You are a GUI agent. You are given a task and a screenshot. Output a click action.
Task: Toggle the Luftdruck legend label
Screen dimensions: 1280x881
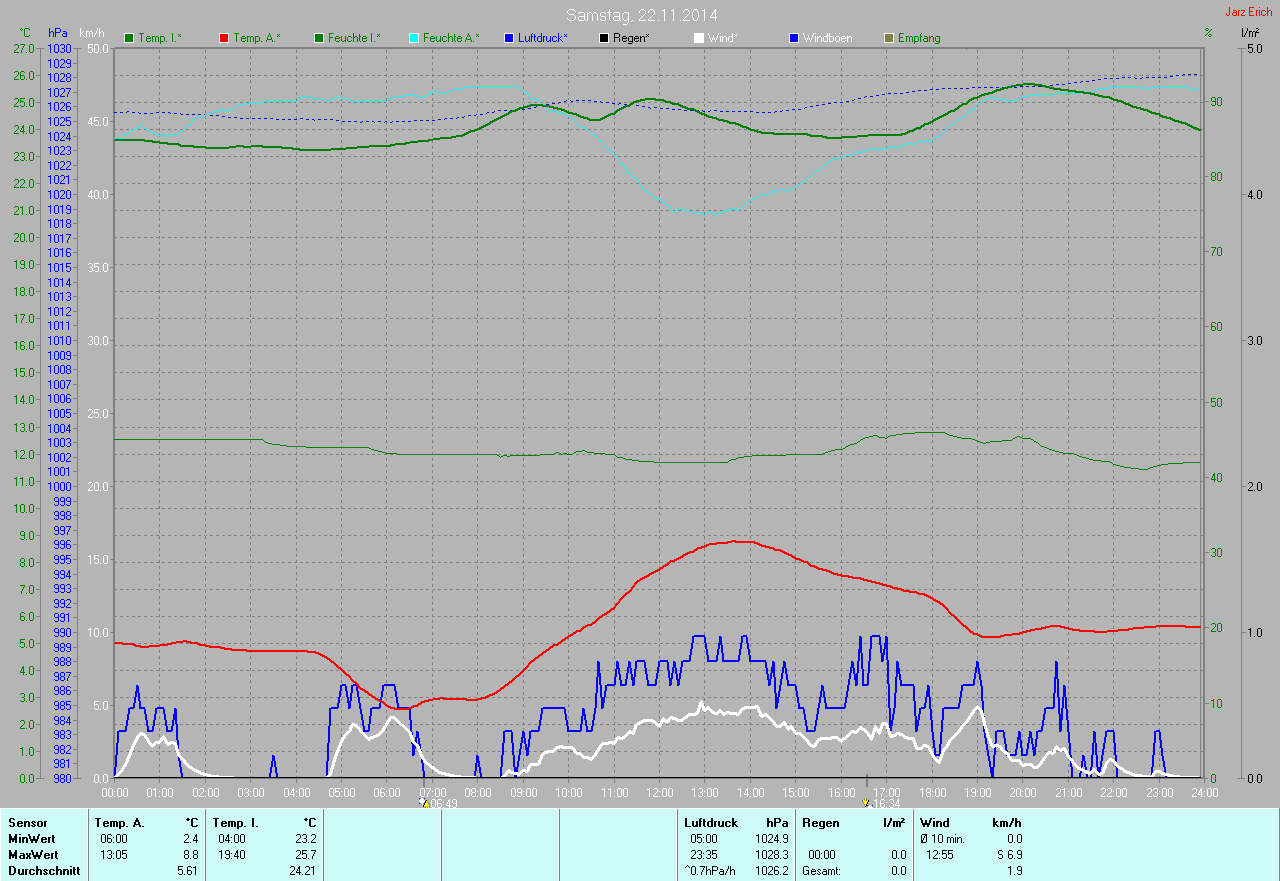click(x=543, y=38)
